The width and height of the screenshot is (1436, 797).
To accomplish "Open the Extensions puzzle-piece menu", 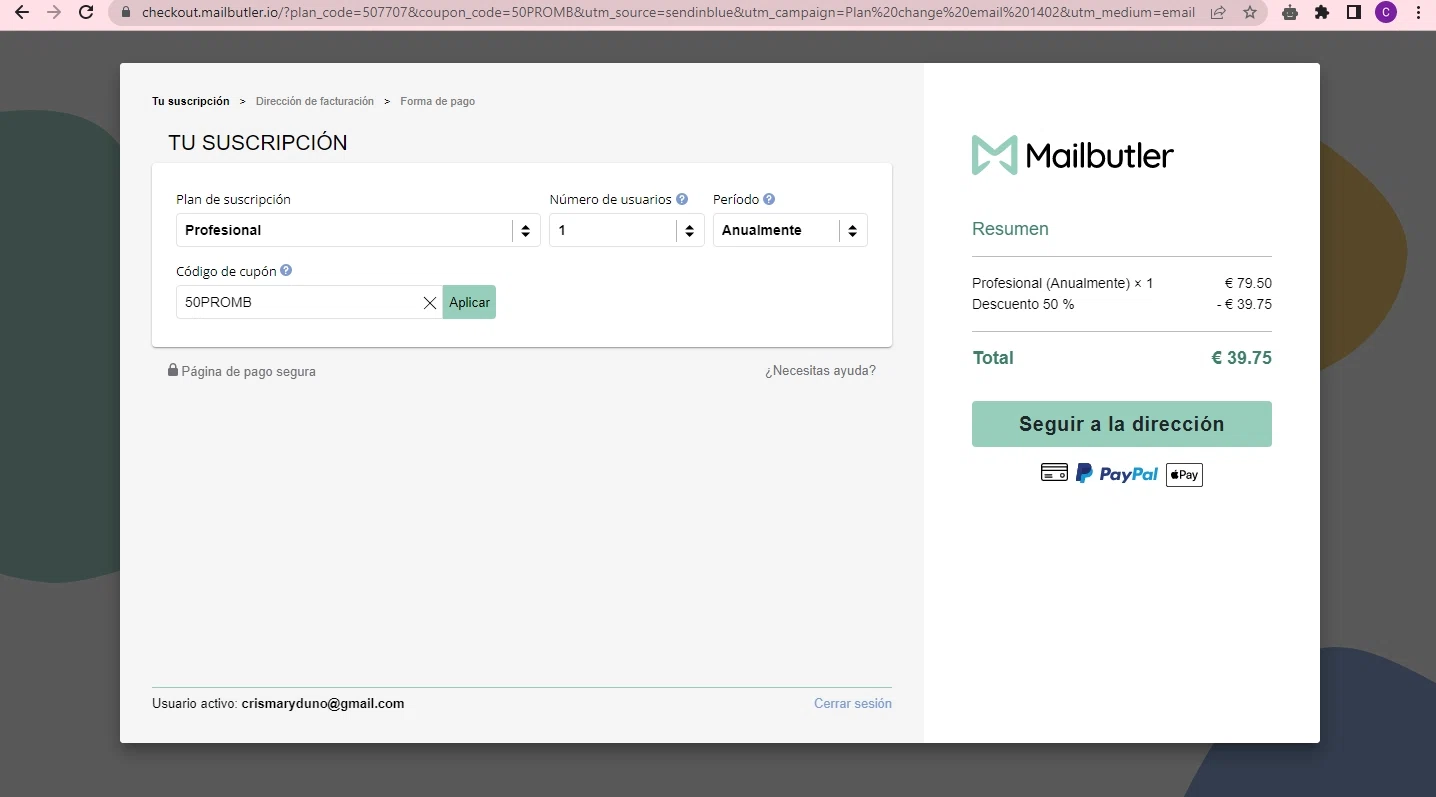I will (x=1322, y=13).
